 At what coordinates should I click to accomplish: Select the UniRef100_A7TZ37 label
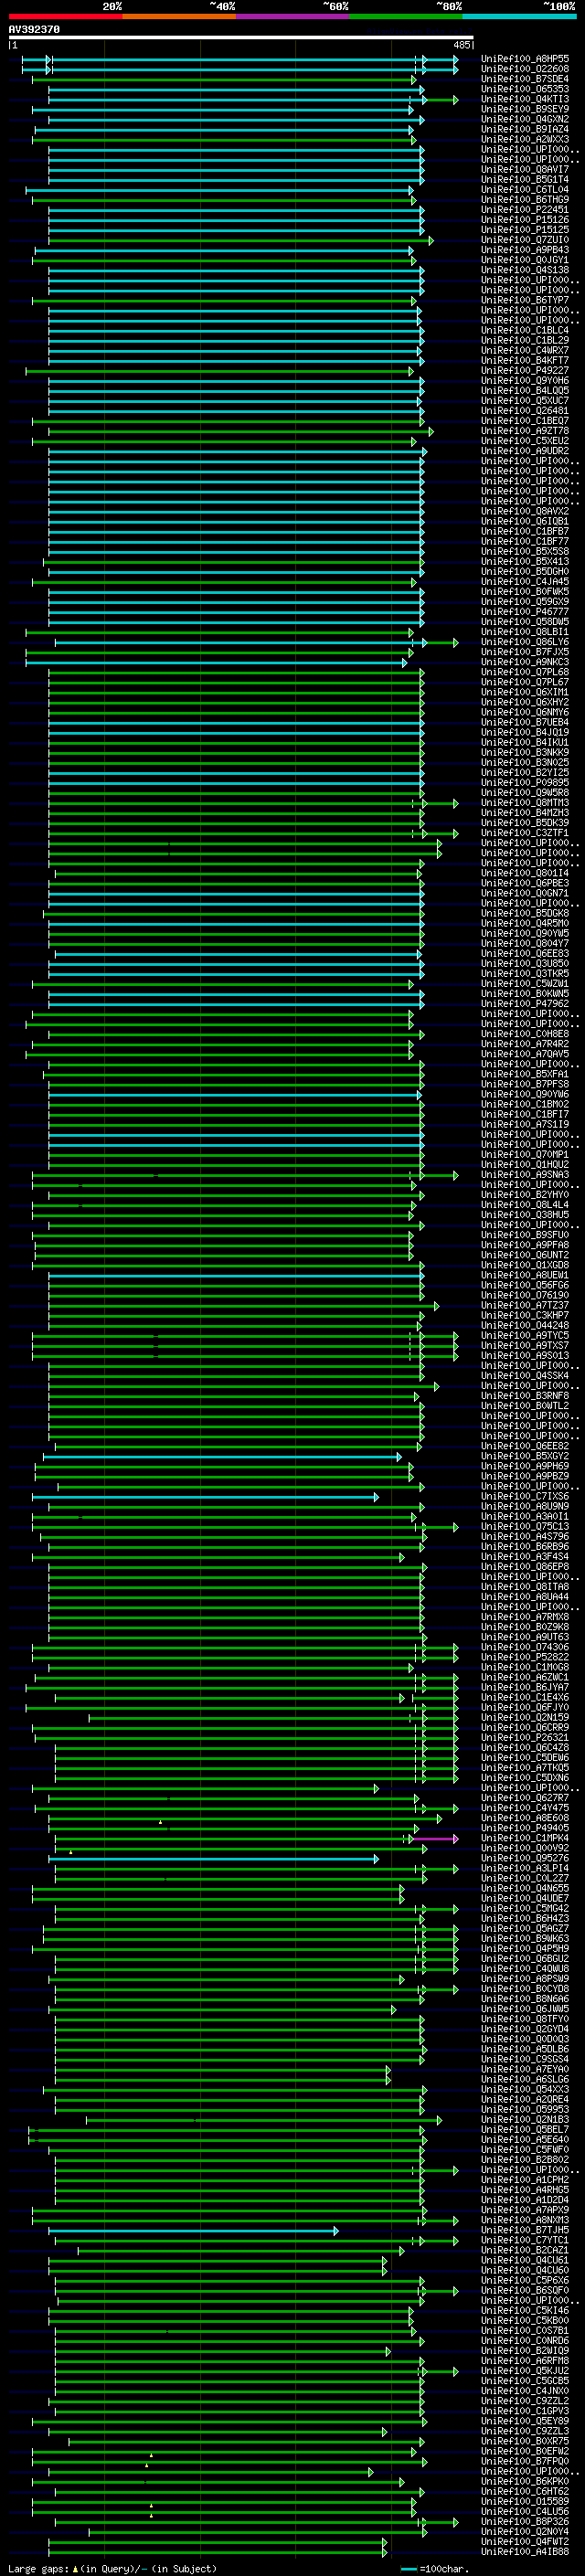pyautogui.click(x=525, y=1305)
